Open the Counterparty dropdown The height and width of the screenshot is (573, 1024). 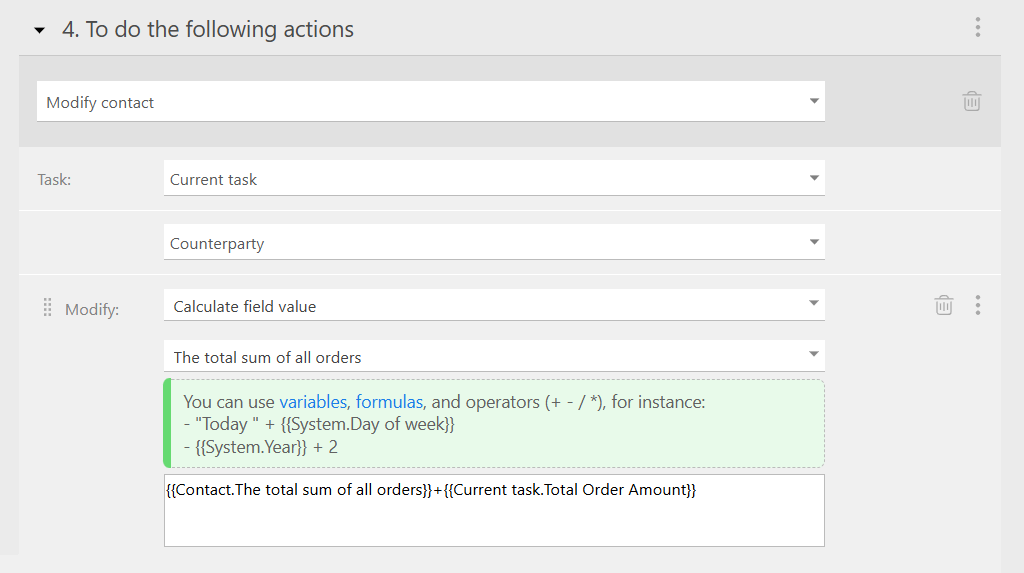(494, 242)
